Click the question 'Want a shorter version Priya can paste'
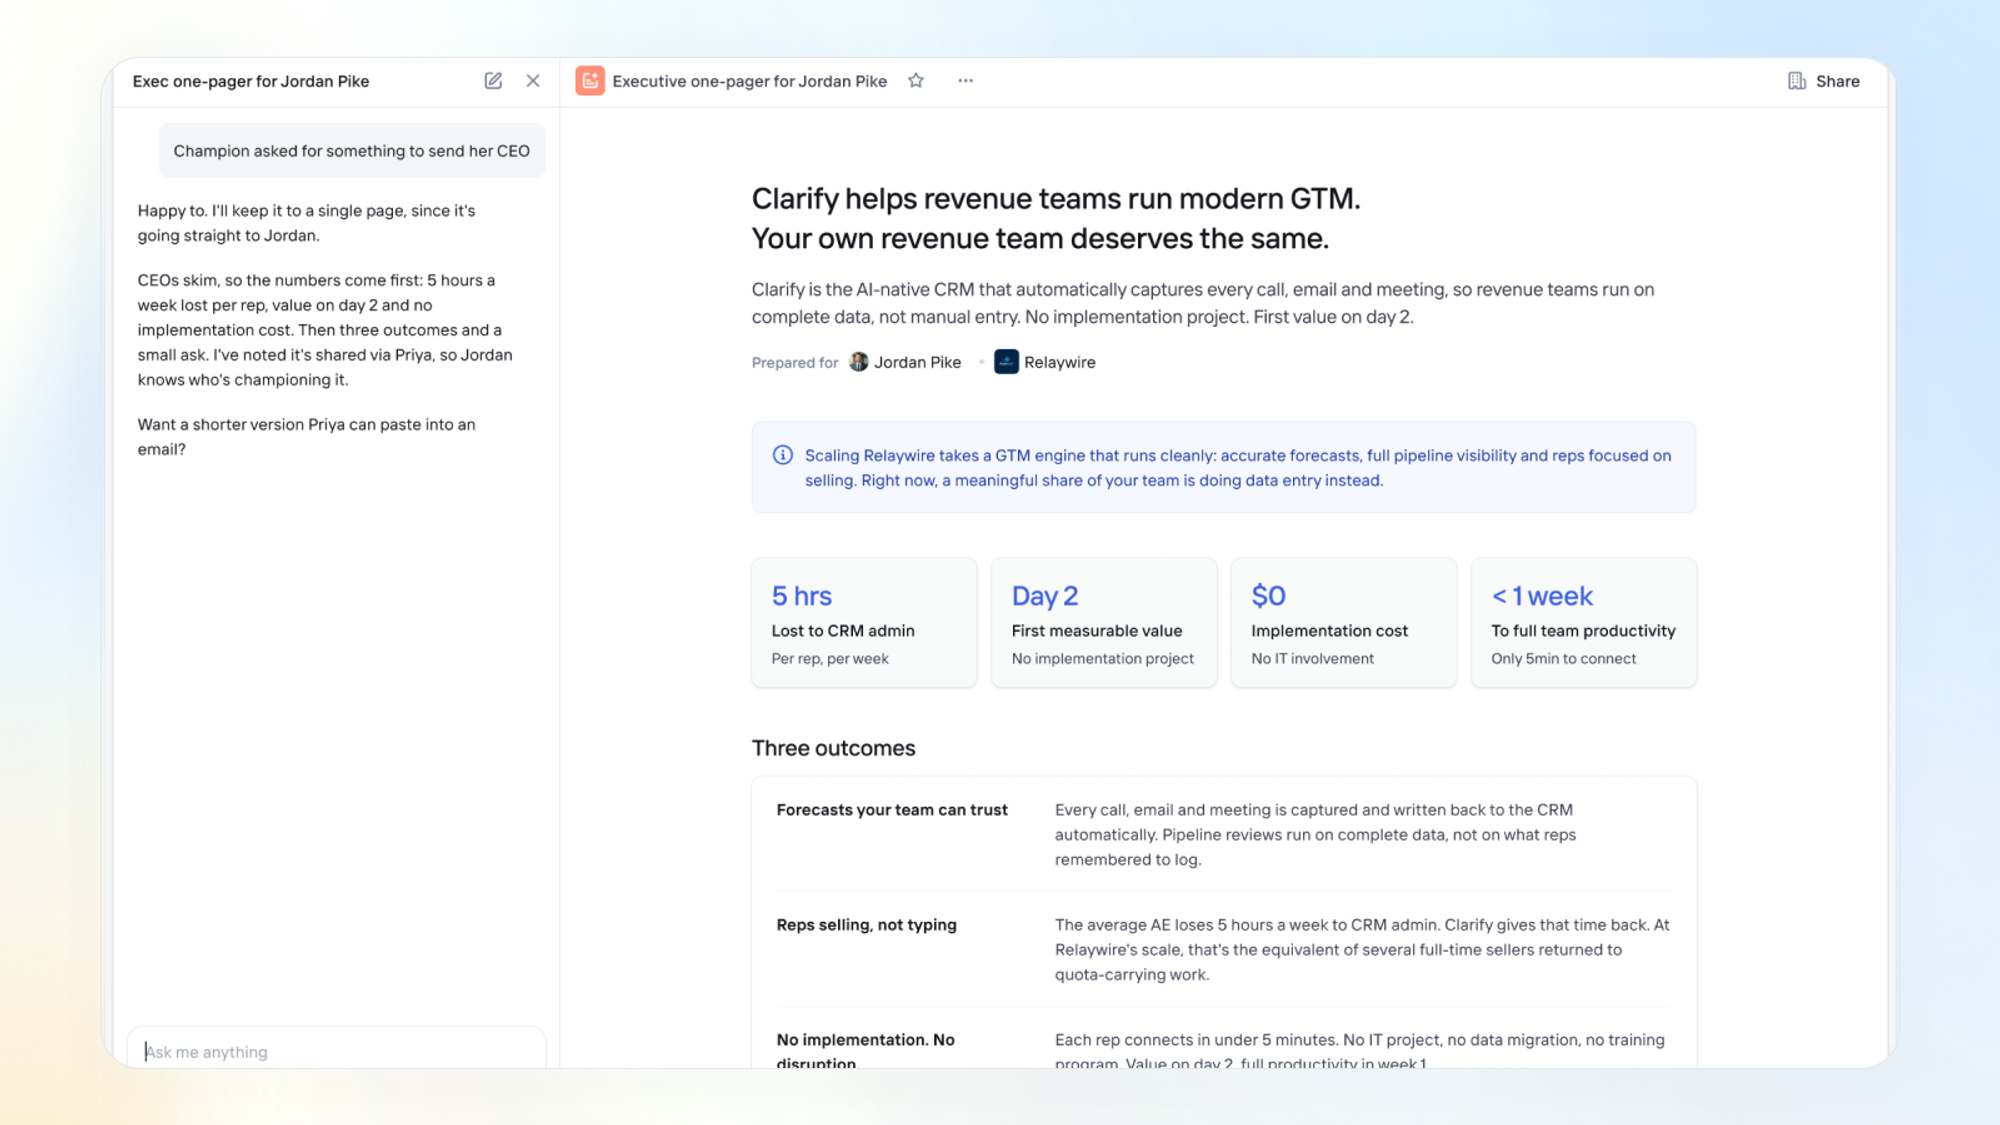The width and height of the screenshot is (2000, 1125). (307, 437)
